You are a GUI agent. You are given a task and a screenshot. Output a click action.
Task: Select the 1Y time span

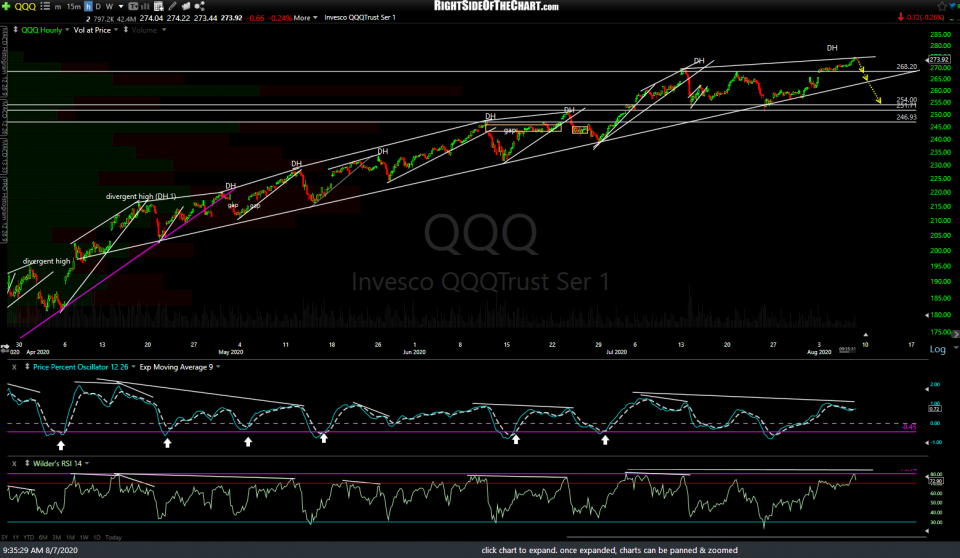pyautogui.click(x=16, y=537)
